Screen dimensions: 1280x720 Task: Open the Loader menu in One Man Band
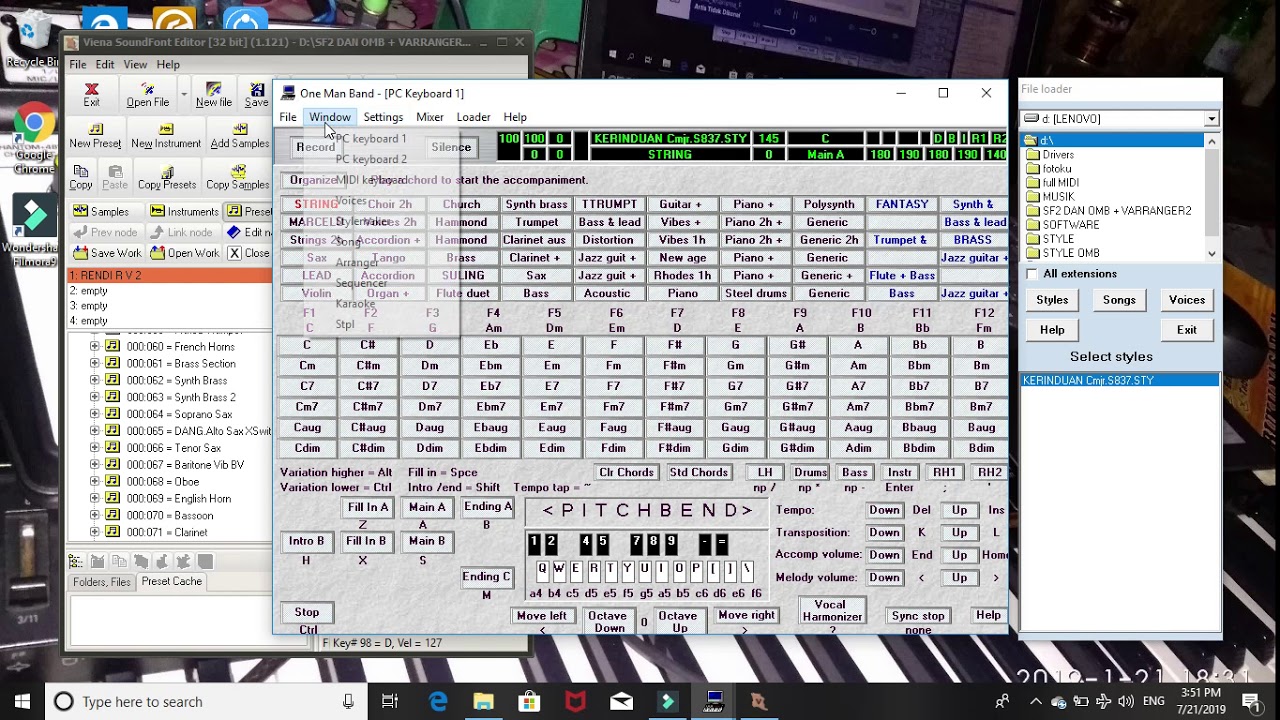point(473,117)
